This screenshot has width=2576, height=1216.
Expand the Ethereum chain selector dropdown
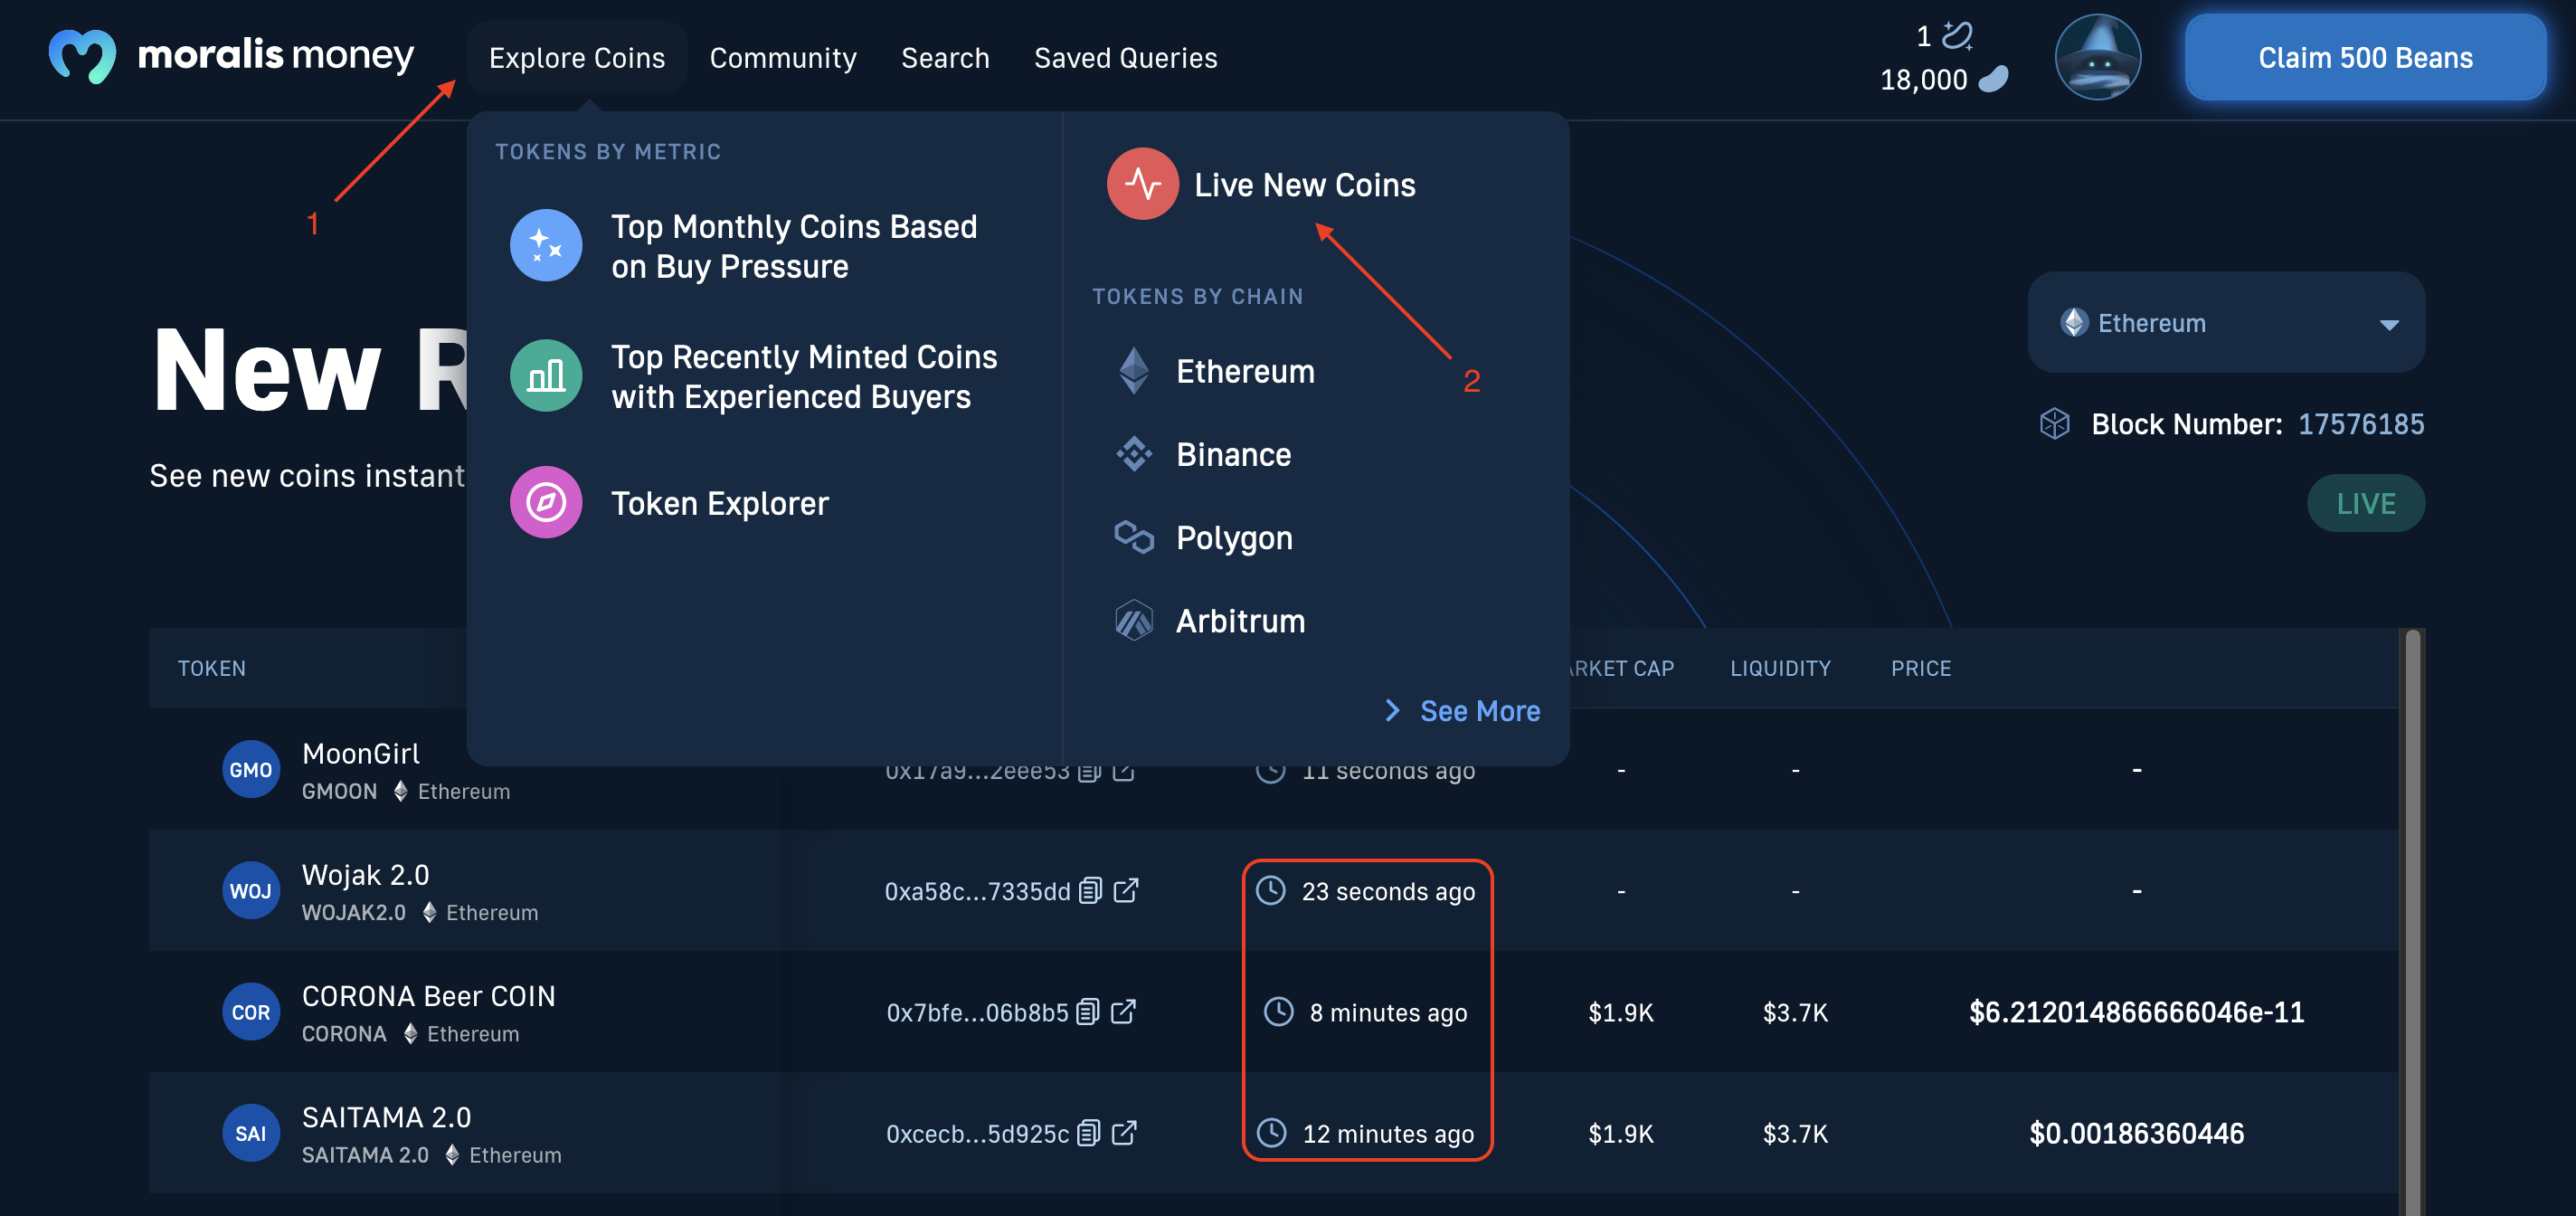point(2226,323)
